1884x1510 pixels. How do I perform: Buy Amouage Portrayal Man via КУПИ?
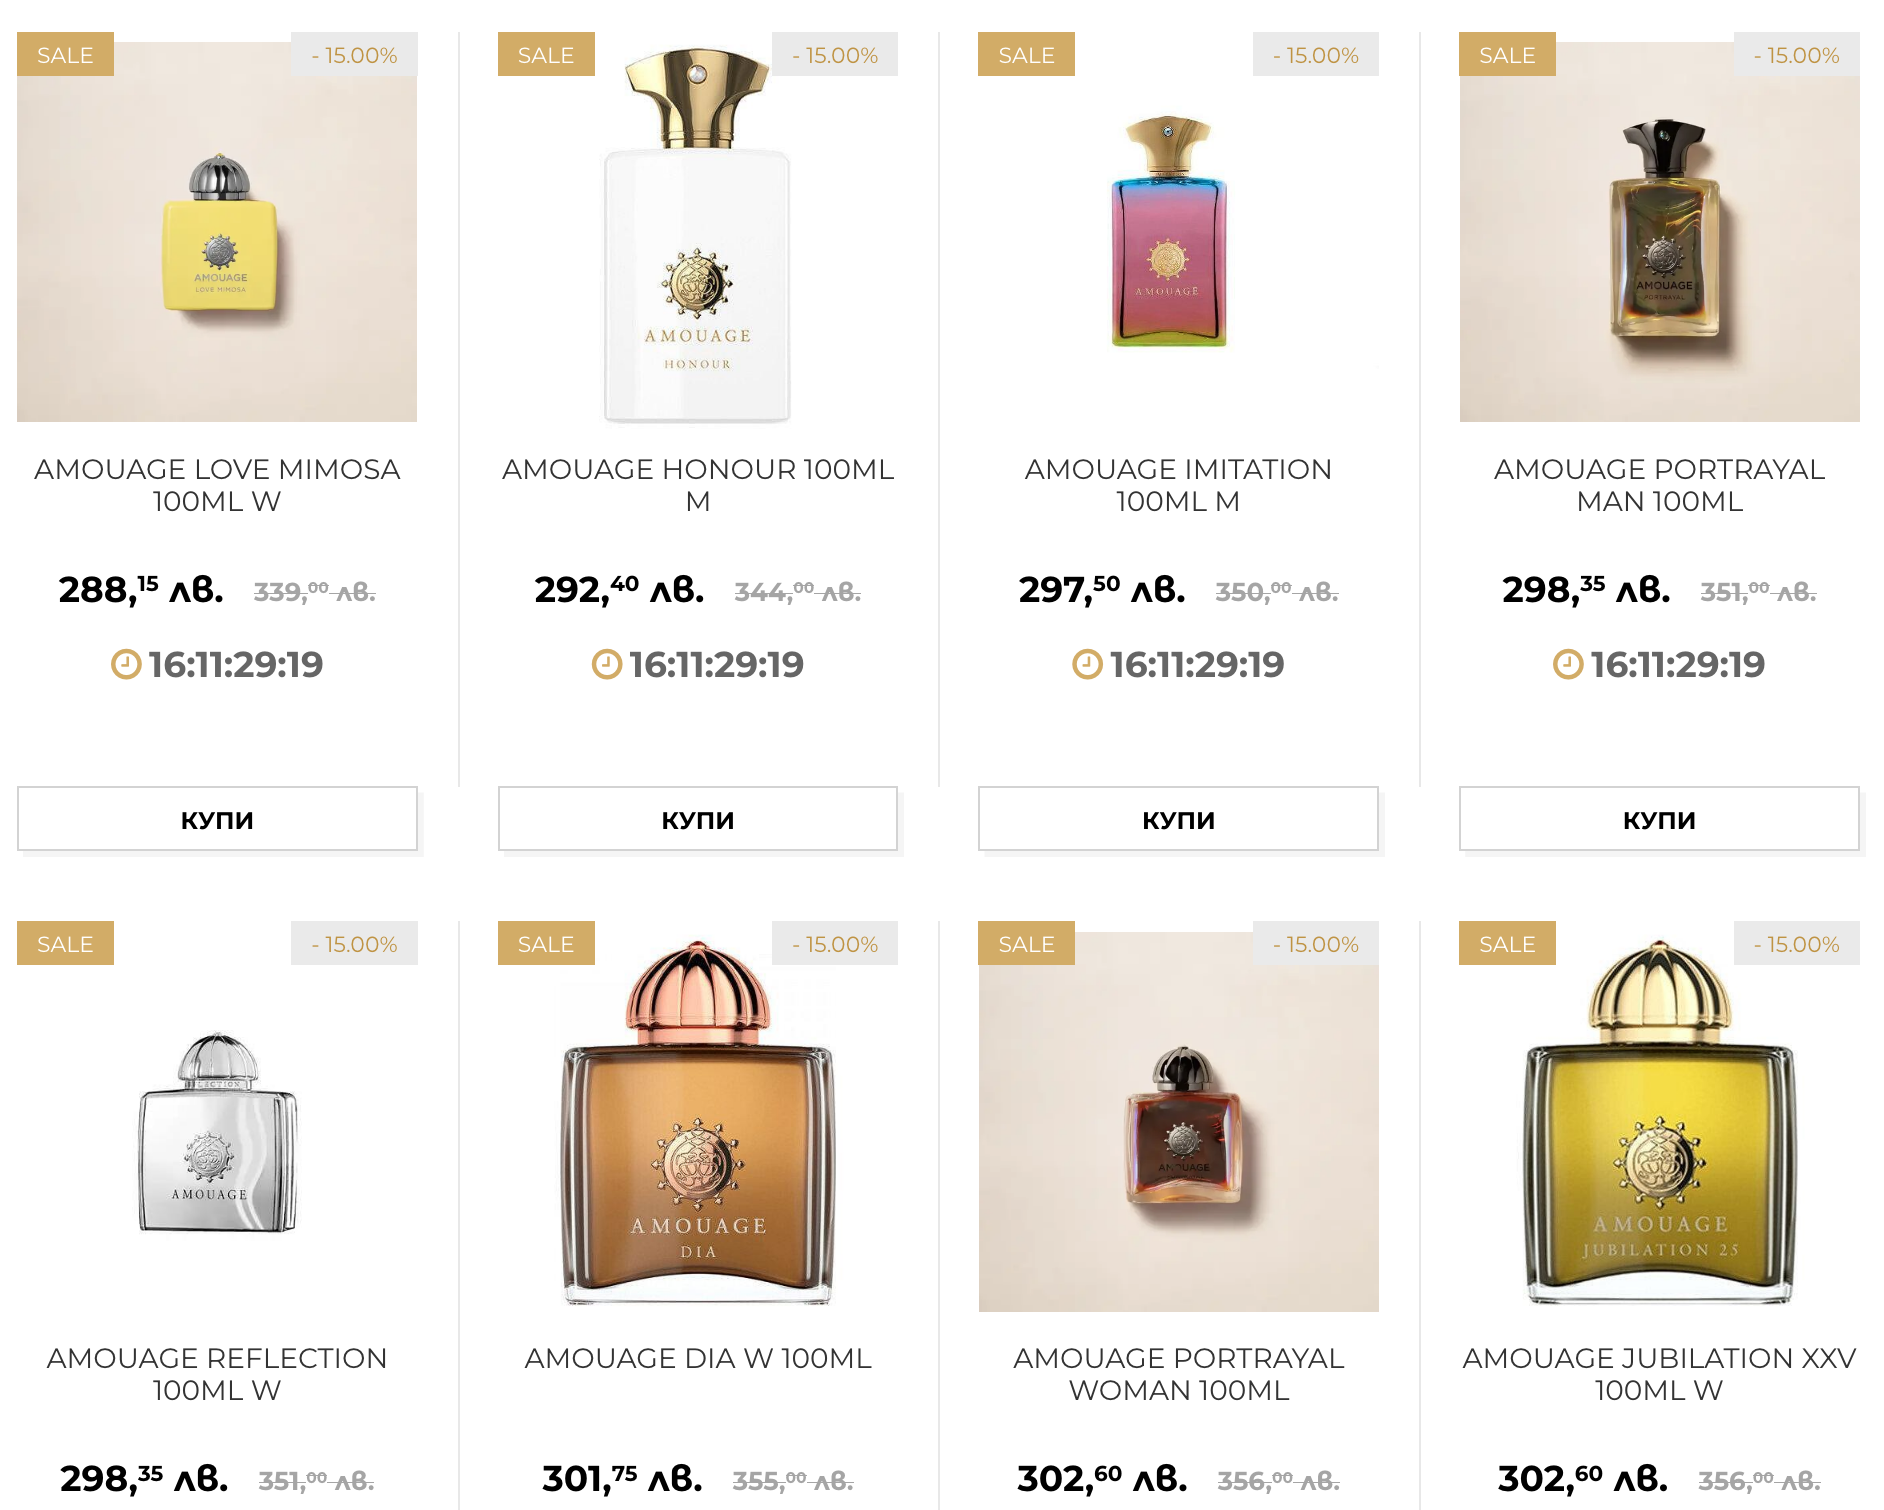(x=1659, y=819)
